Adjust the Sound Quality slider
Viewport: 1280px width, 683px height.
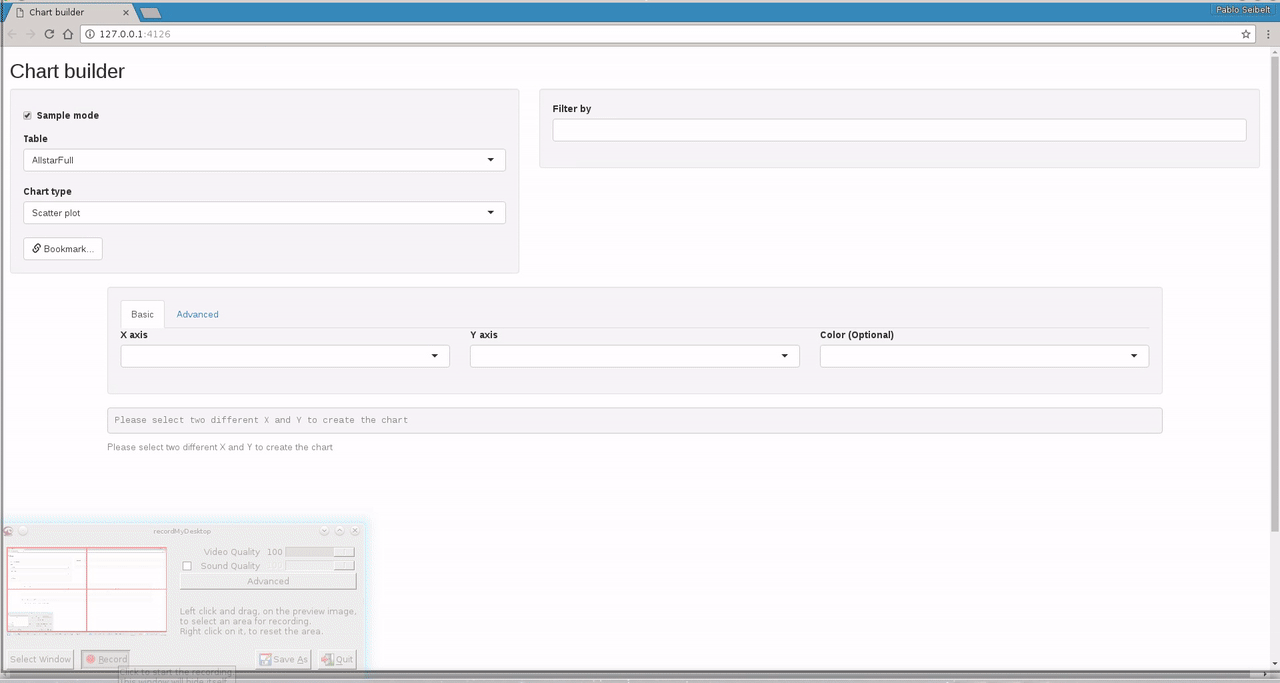(x=320, y=566)
